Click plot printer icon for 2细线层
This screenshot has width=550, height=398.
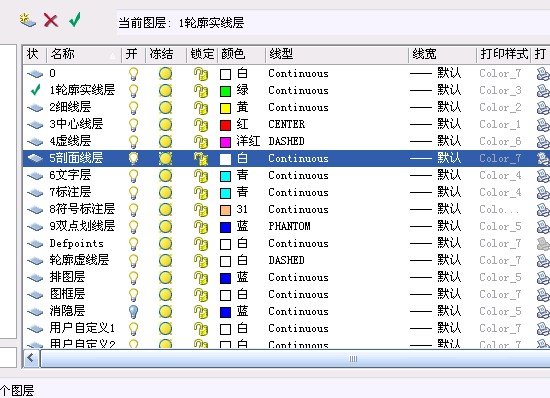pyautogui.click(x=543, y=108)
